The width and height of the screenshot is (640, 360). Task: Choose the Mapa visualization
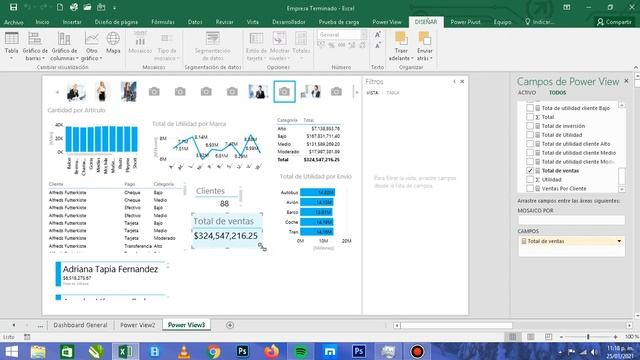coord(113,43)
